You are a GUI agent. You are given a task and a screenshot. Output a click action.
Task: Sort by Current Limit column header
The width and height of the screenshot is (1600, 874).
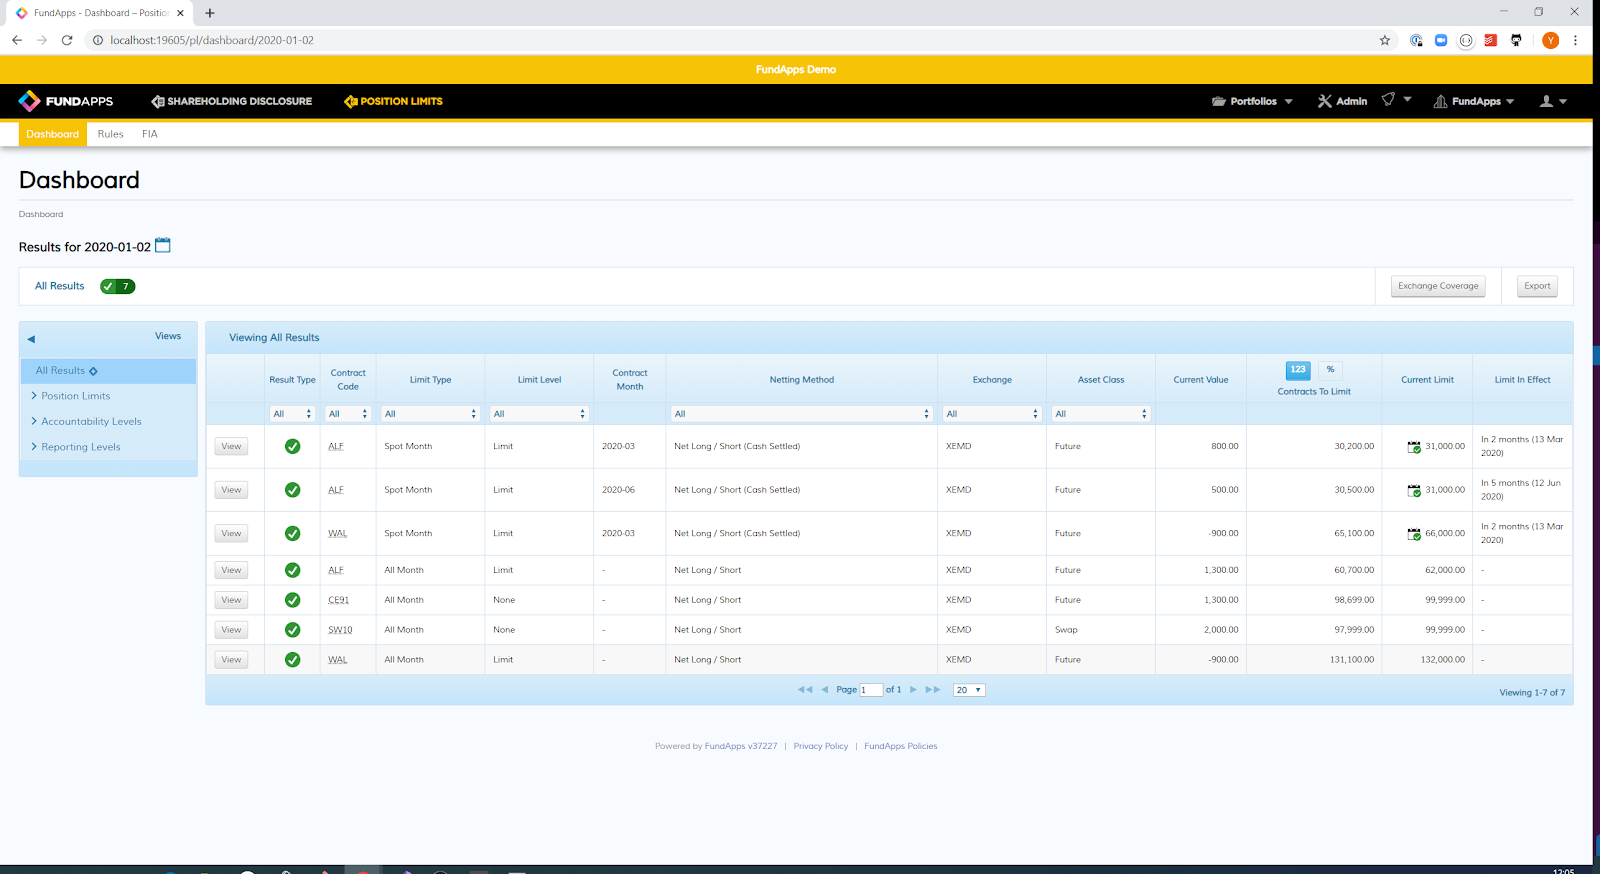[x=1427, y=380]
